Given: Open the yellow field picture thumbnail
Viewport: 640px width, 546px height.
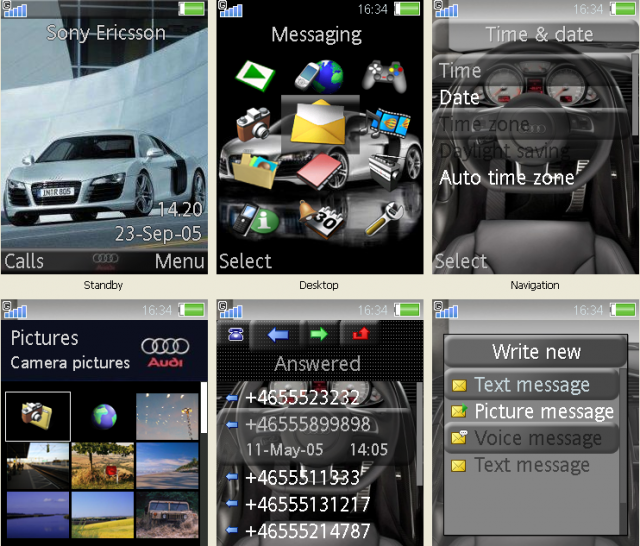Looking at the screenshot, I should tap(103, 515).
